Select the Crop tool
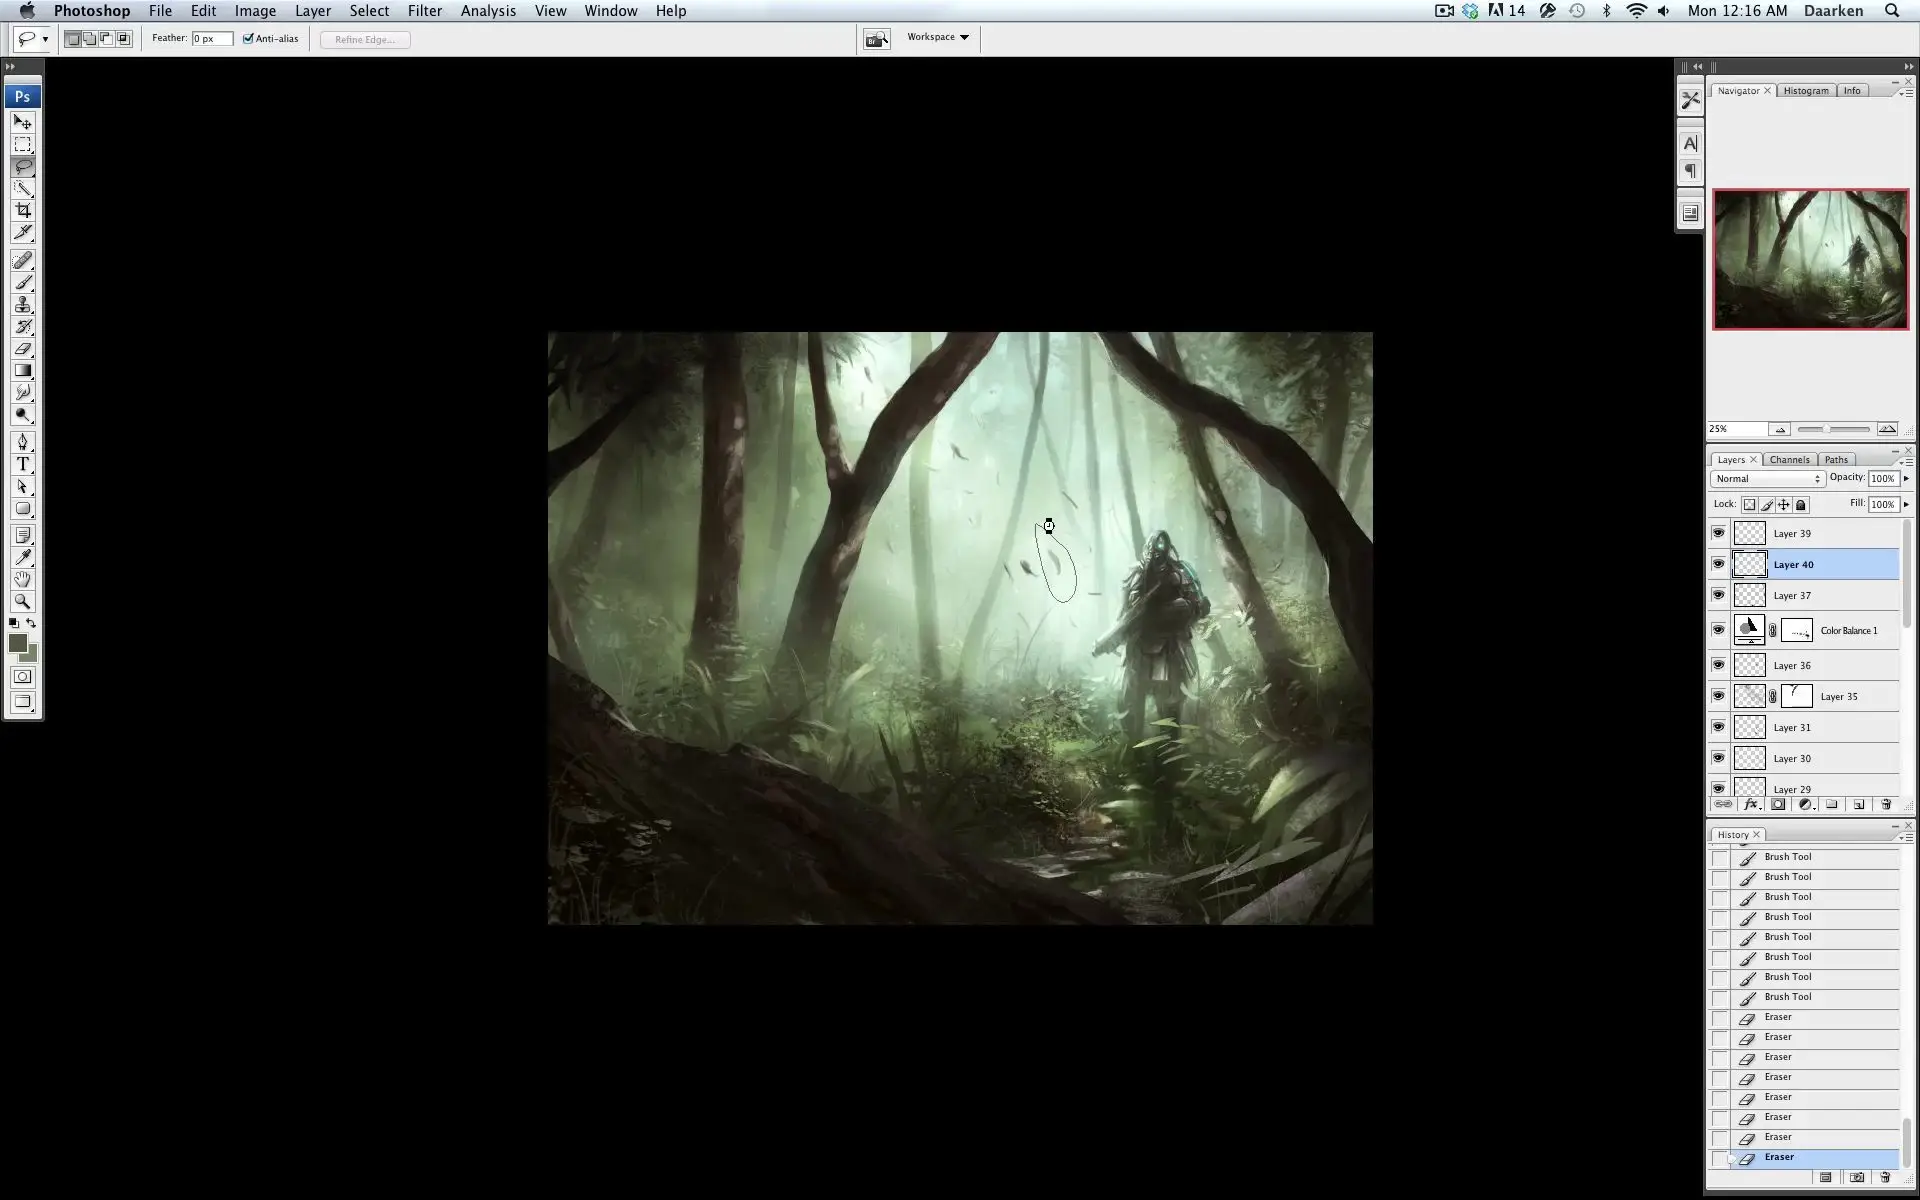 [x=22, y=210]
